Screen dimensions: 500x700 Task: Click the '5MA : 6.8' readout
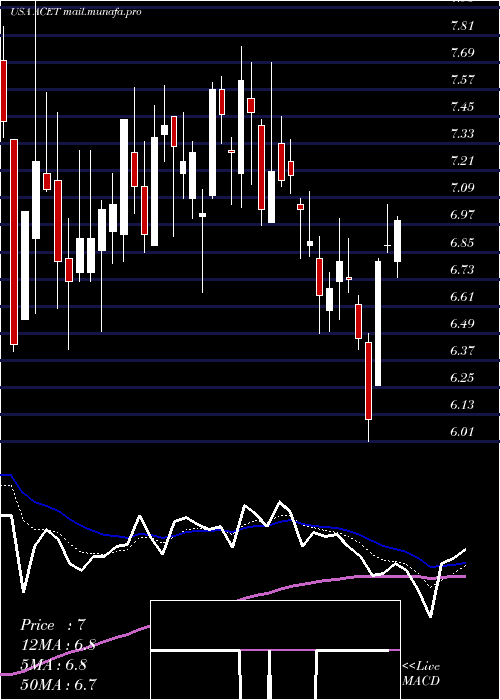tap(53, 665)
